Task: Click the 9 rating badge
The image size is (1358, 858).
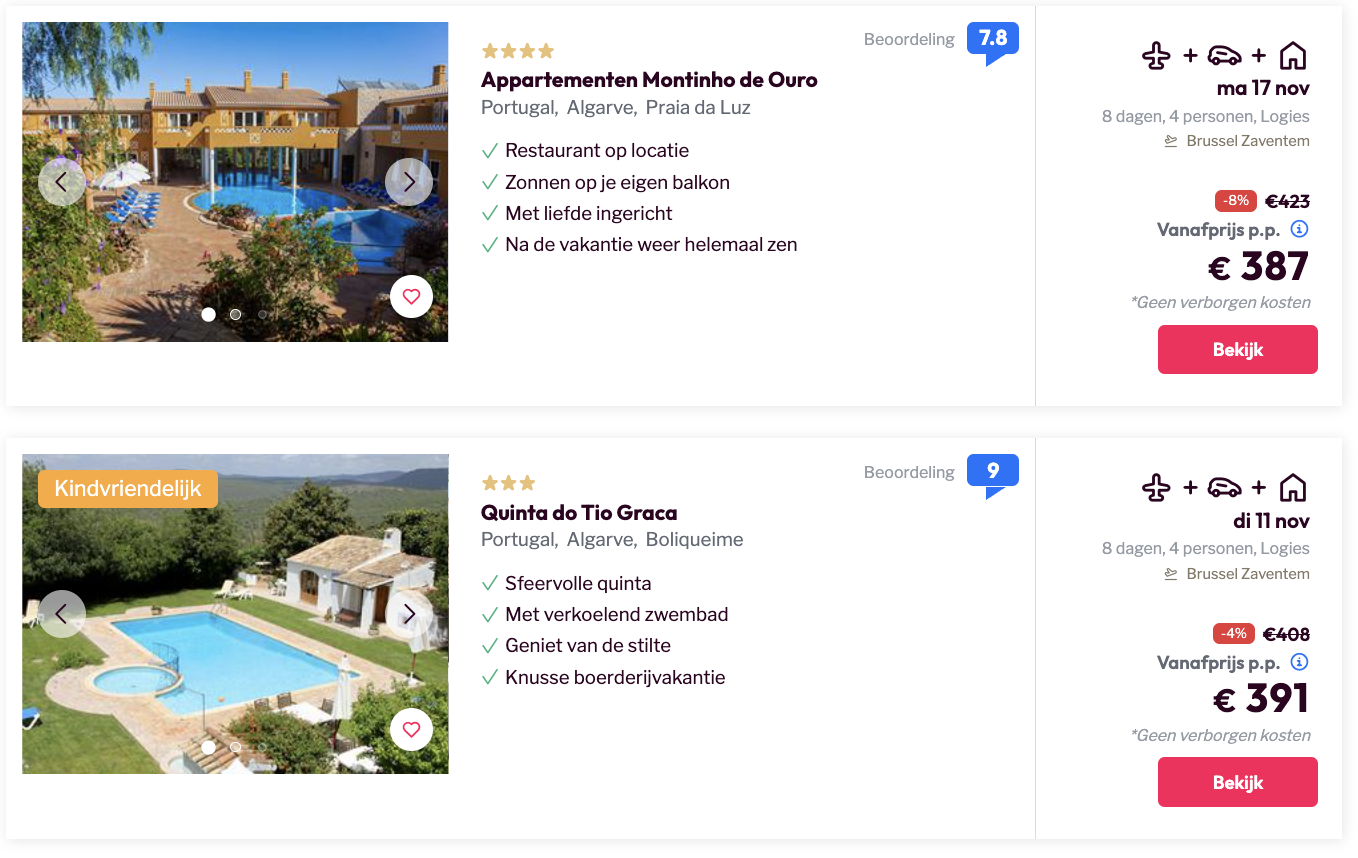Action: [992, 471]
